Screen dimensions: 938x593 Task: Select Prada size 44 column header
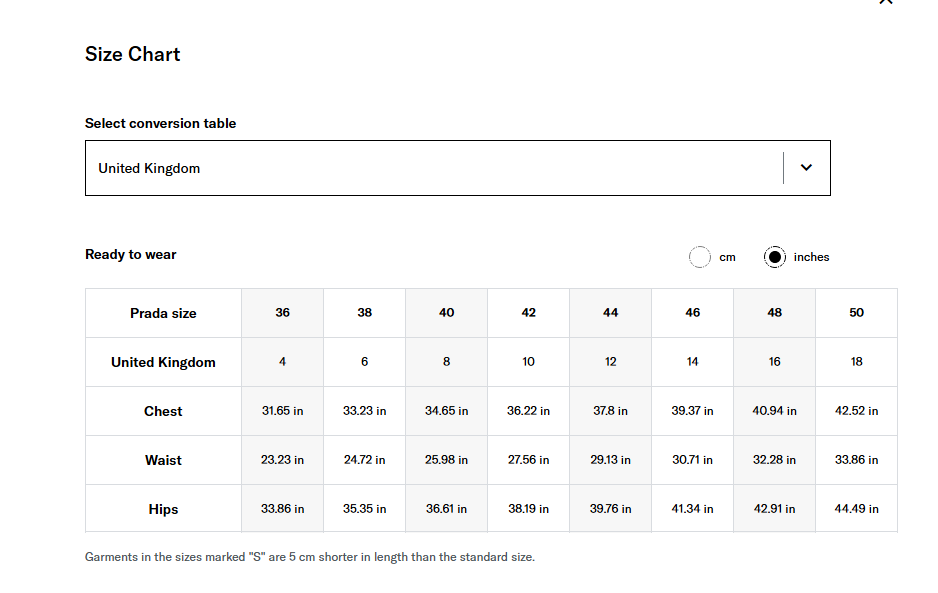click(x=610, y=313)
